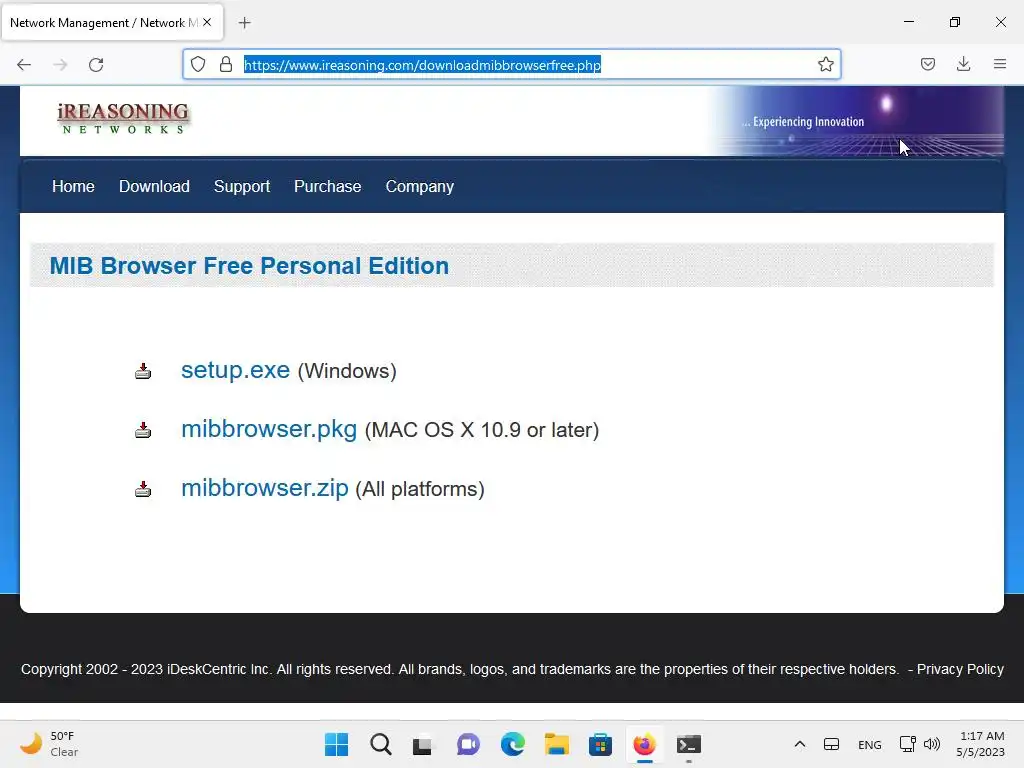Switch to Firefox on the taskbar
This screenshot has width=1024, height=768.
(x=645, y=744)
